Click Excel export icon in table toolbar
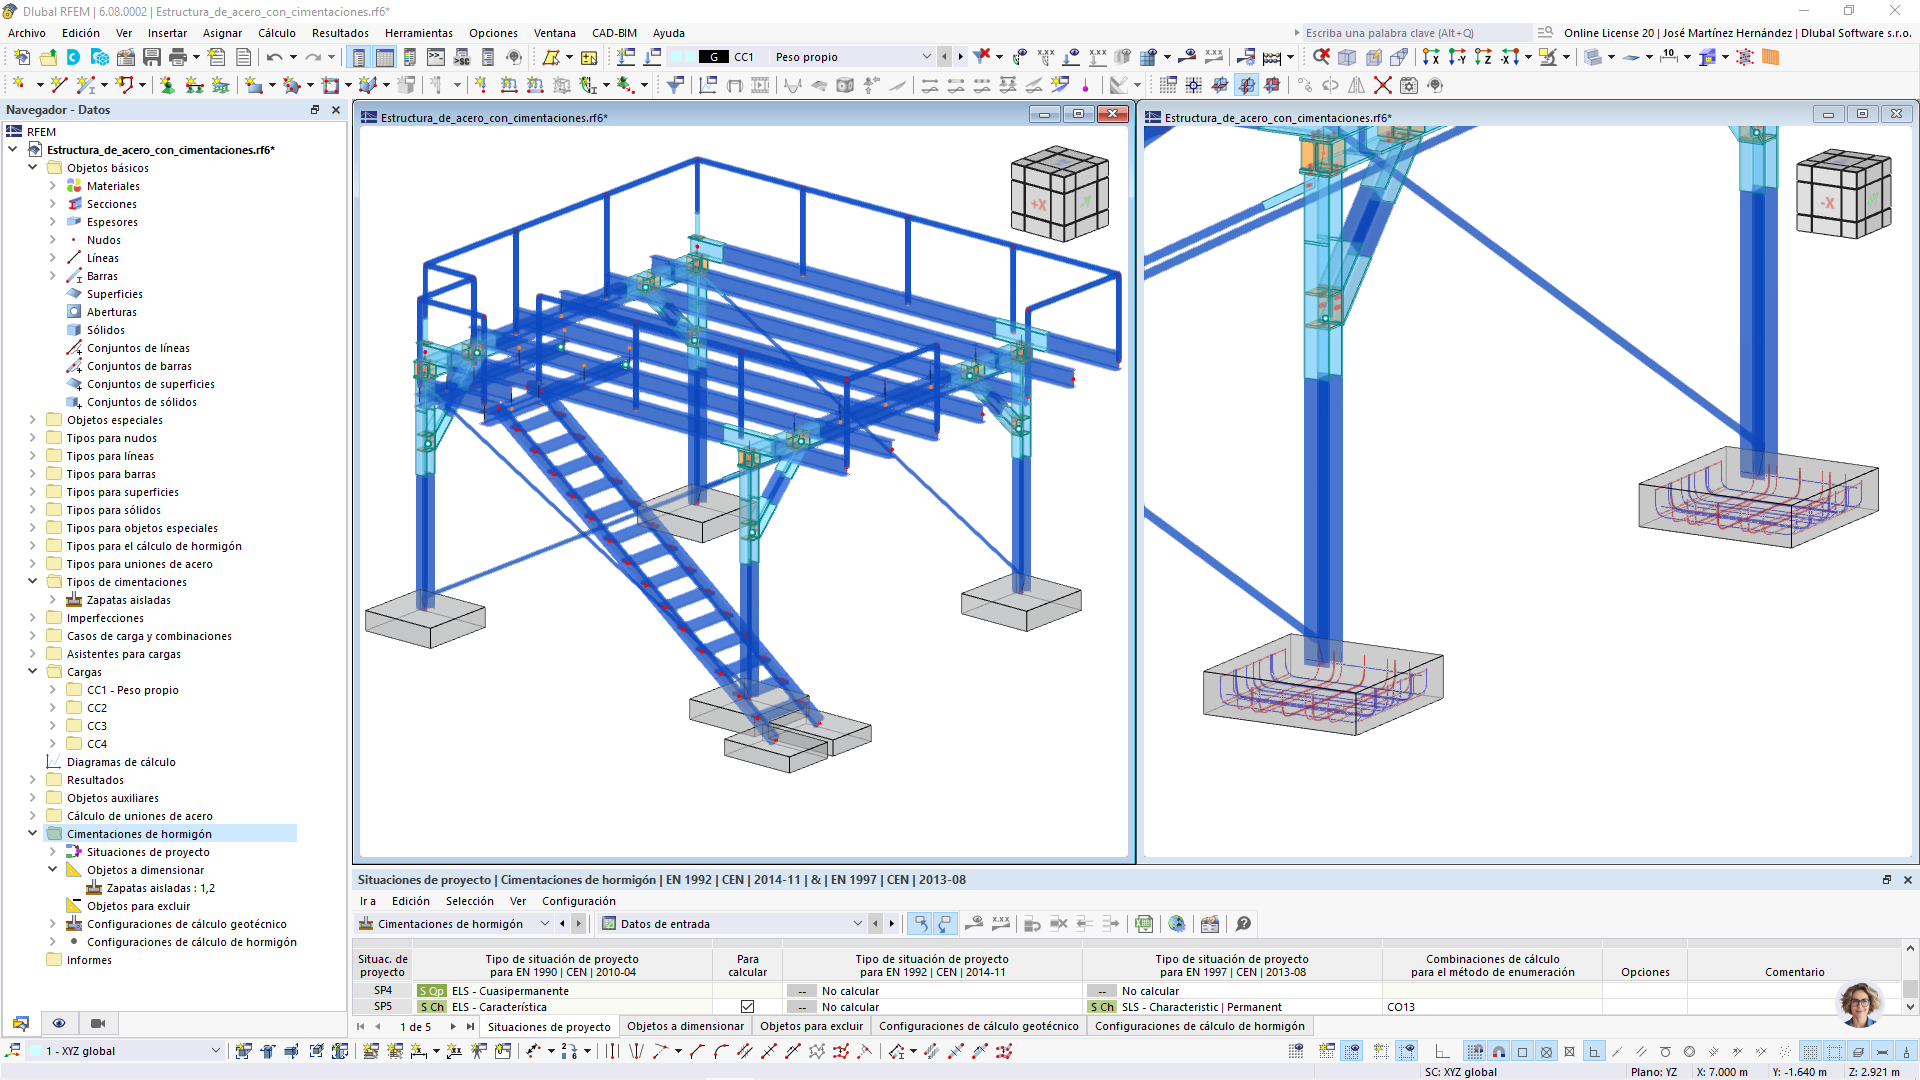Image resolution: width=1920 pixels, height=1080 pixels. (x=1144, y=924)
